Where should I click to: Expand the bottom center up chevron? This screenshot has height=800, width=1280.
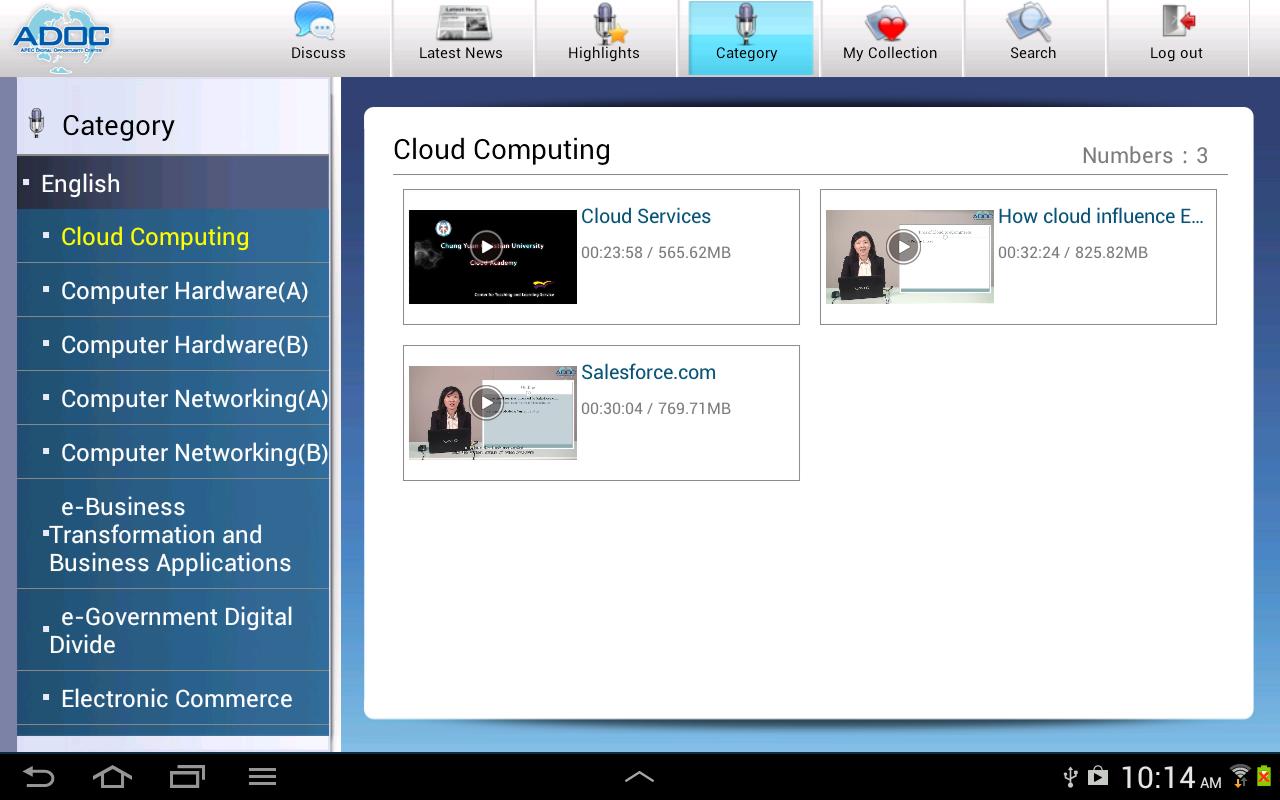(x=639, y=777)
